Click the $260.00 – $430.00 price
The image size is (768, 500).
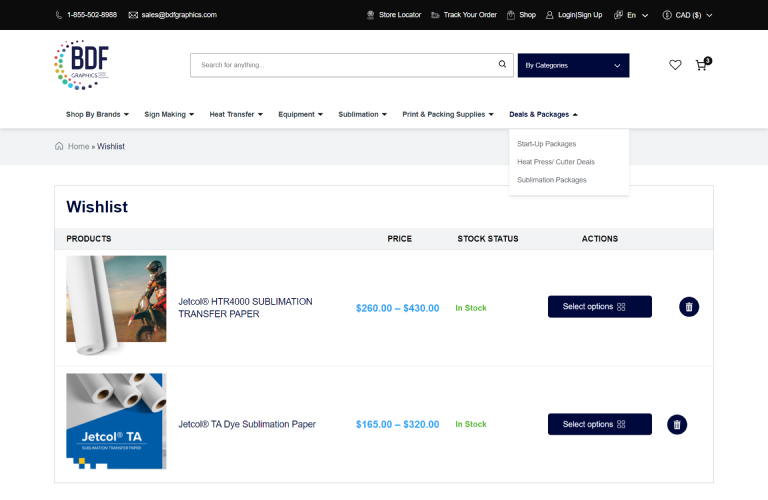(397, 308)
